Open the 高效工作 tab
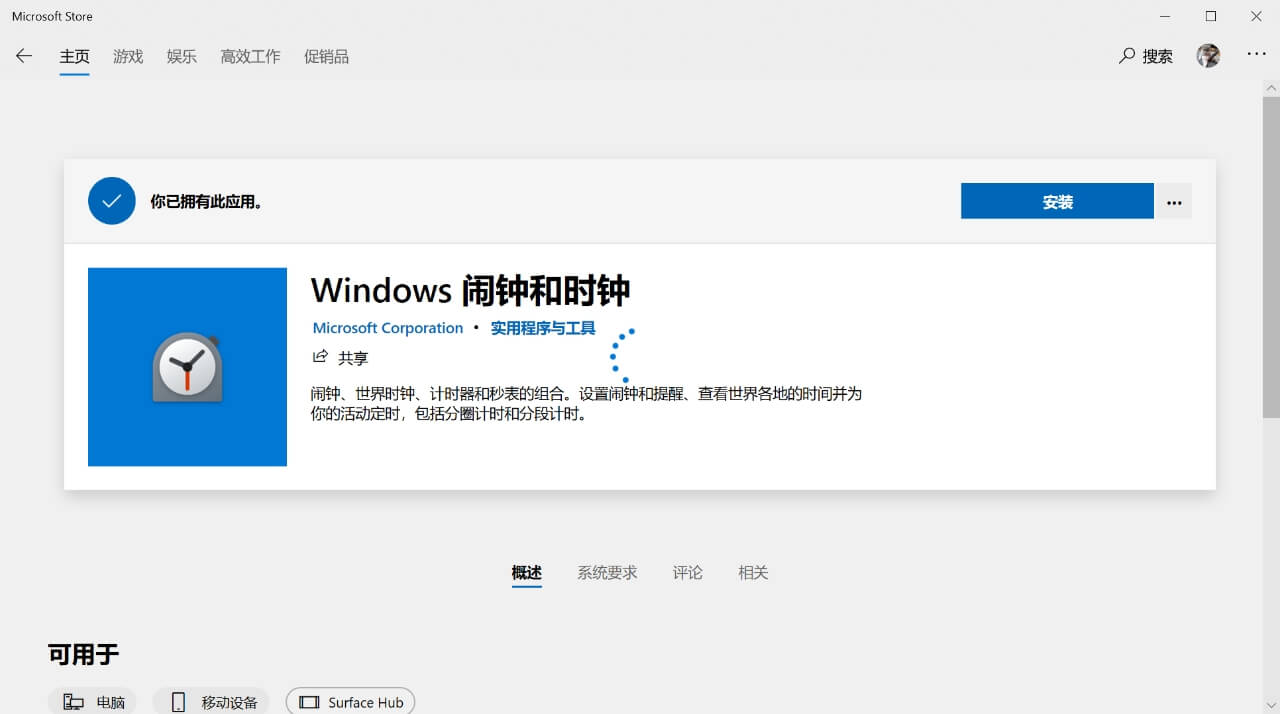This screenshot has height=714, width=1280. (250, 56)
